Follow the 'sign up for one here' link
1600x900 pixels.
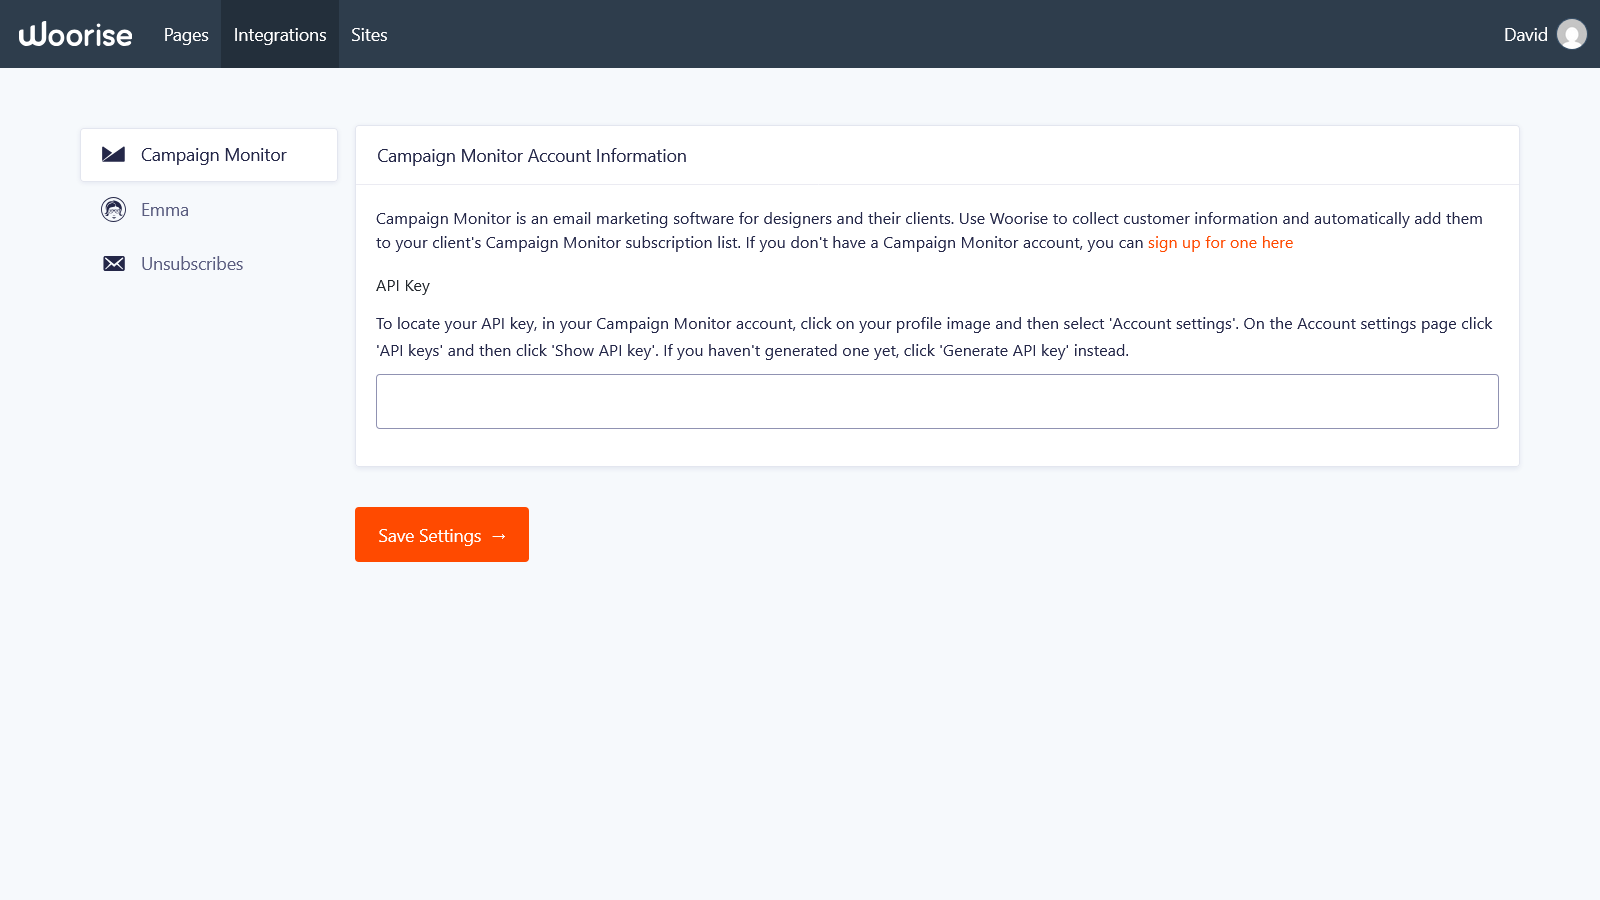(1220, 243)
